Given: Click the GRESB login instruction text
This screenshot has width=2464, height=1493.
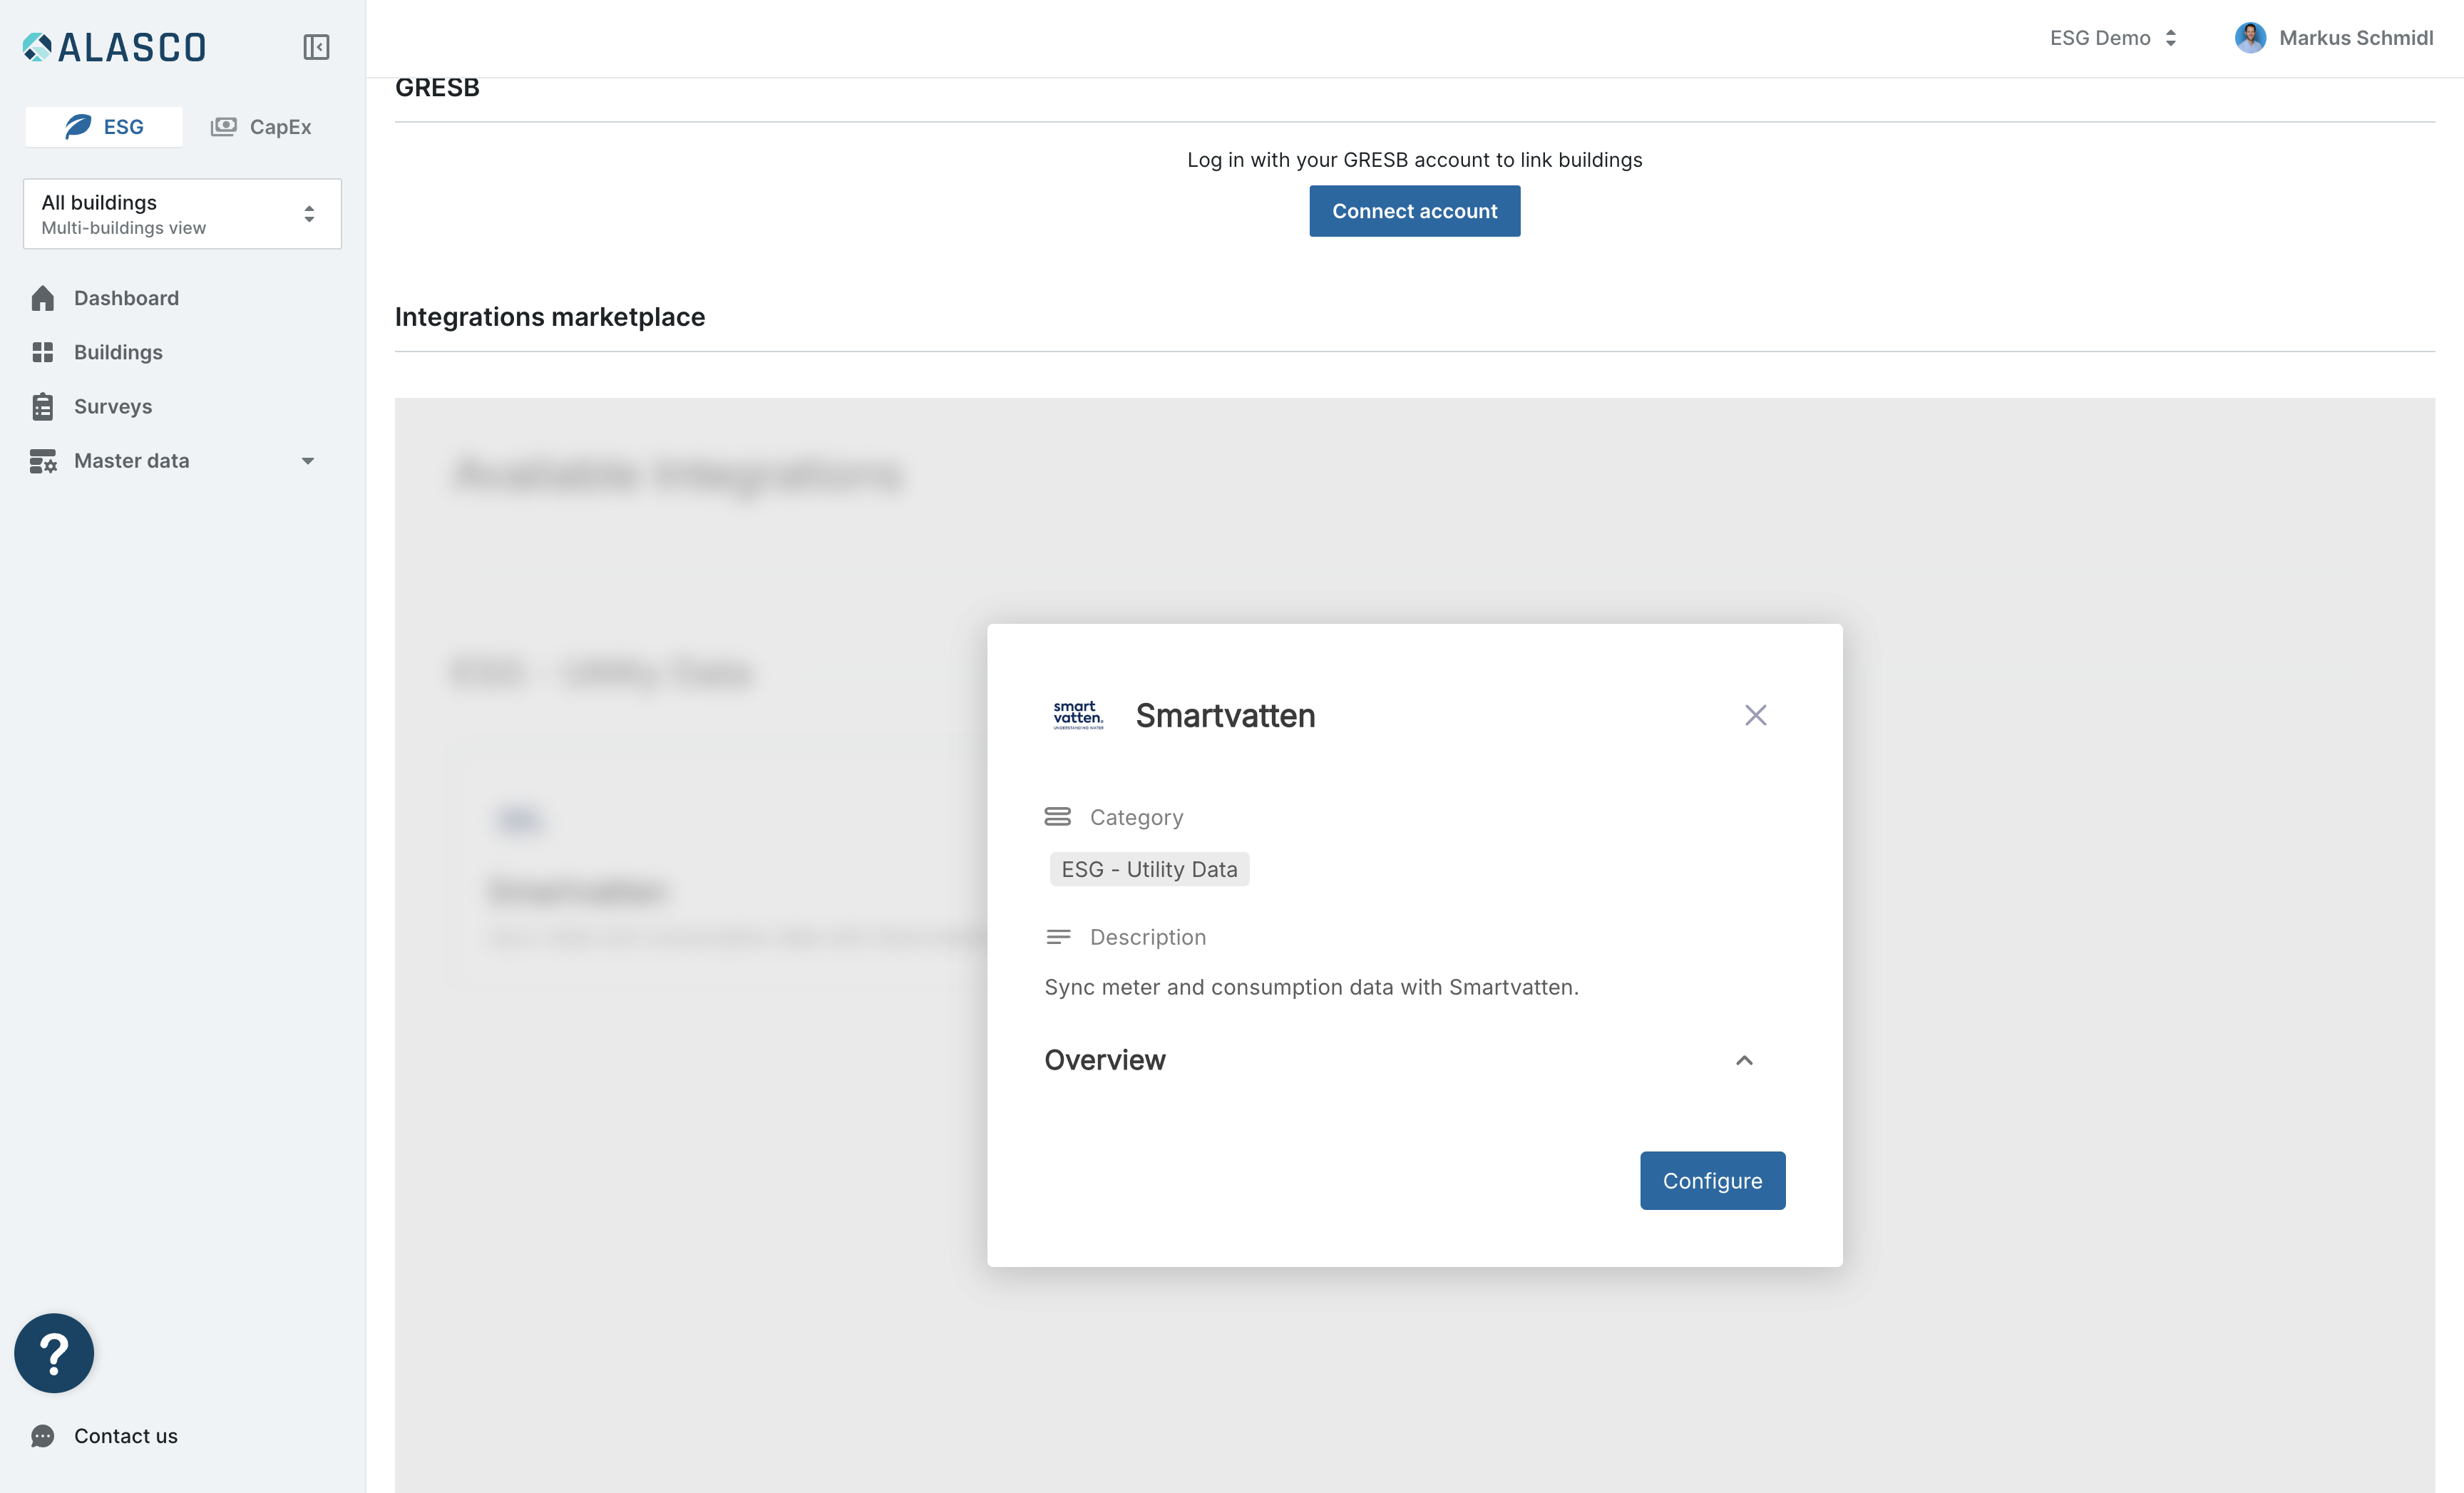Looking at the screenshot, I should tap(1414, 160).
